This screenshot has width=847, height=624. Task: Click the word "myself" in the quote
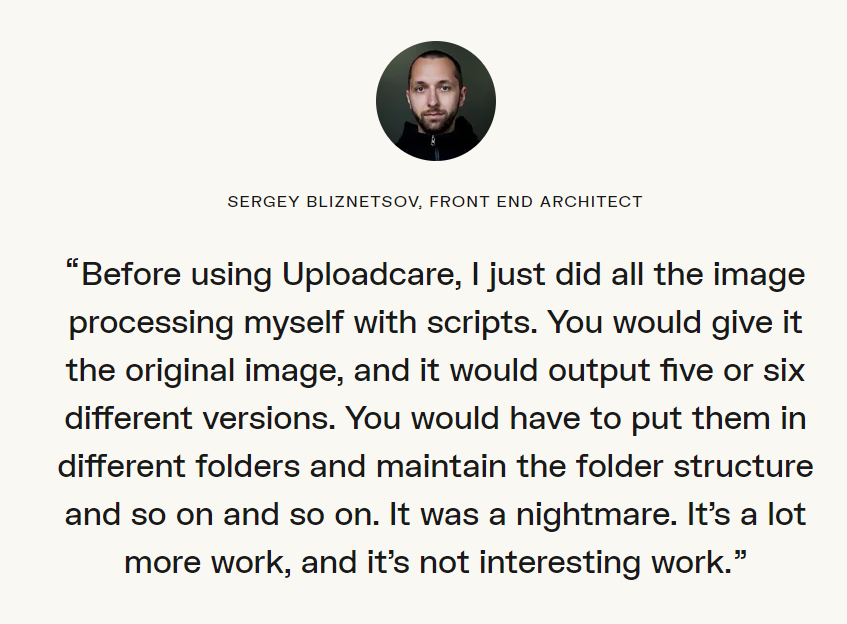(x=293, y=324)
